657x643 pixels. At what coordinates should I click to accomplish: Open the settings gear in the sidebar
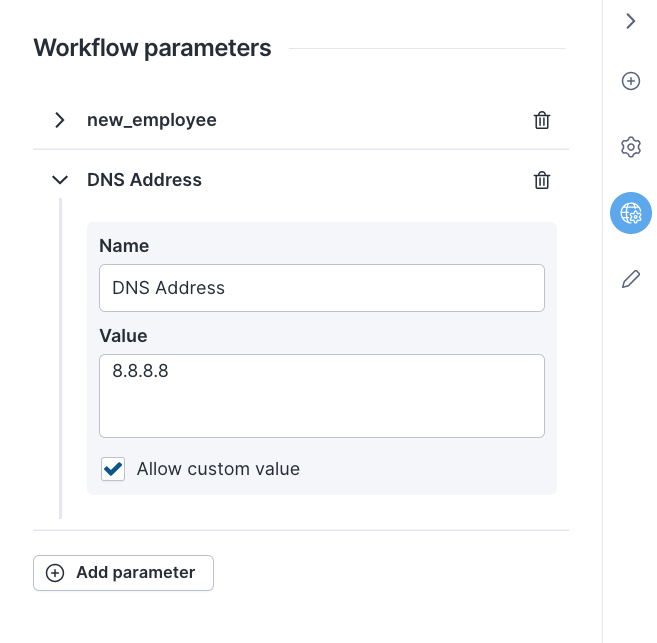point(631,147)
